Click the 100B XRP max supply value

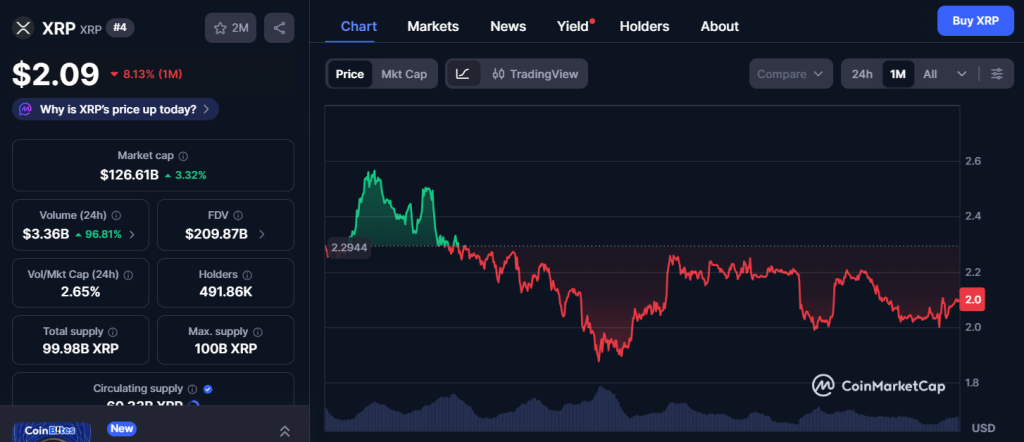coord(225,349)
